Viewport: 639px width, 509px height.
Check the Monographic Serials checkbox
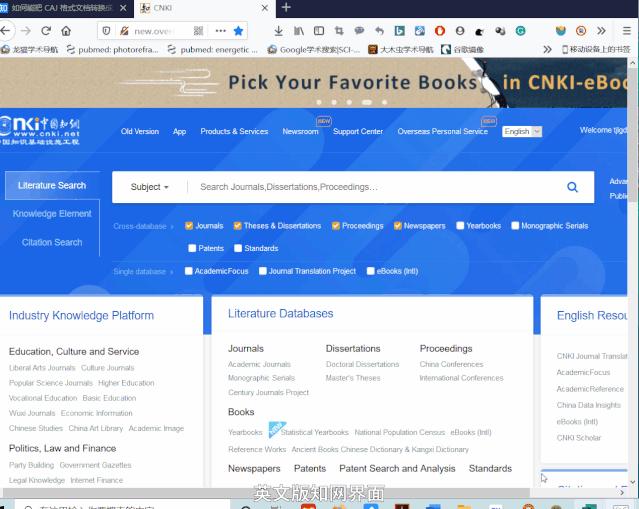click(x=515, y=226)
